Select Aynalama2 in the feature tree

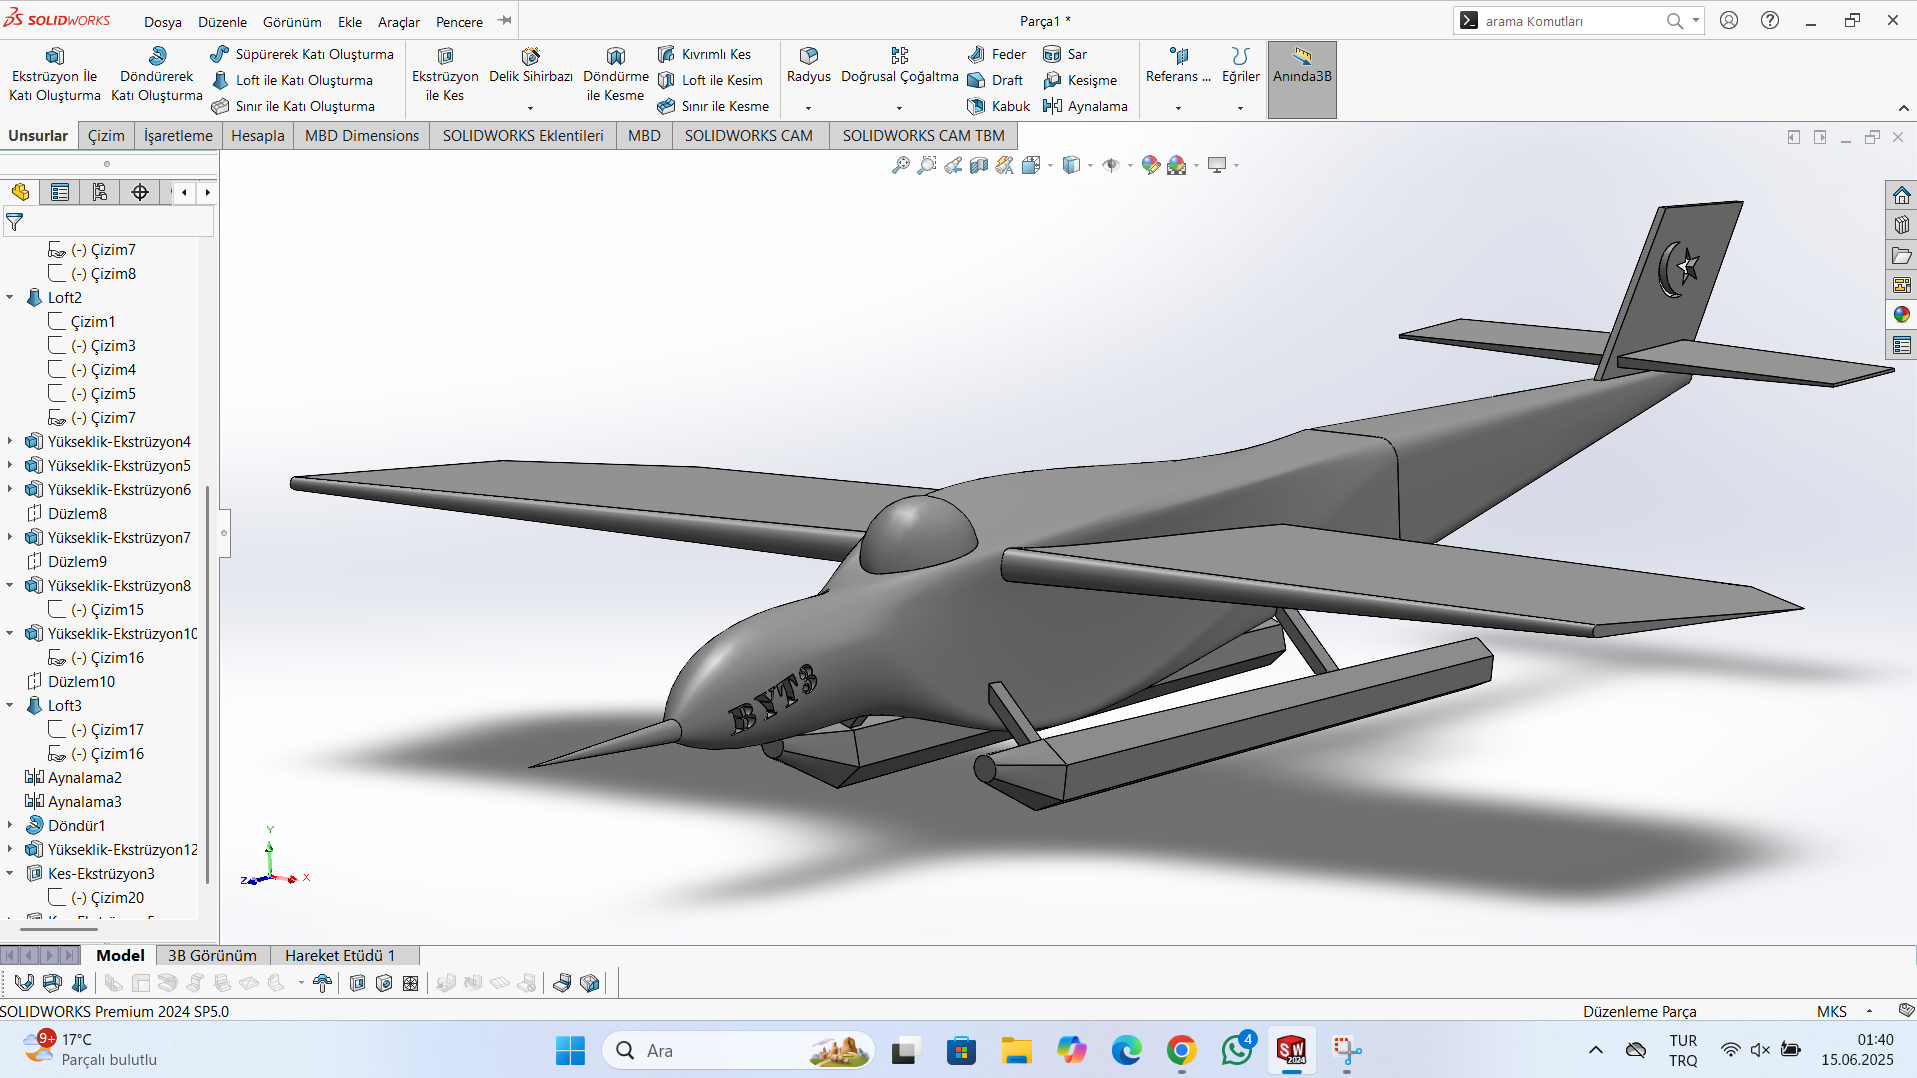pyautogui.click(x=84, y=777)
